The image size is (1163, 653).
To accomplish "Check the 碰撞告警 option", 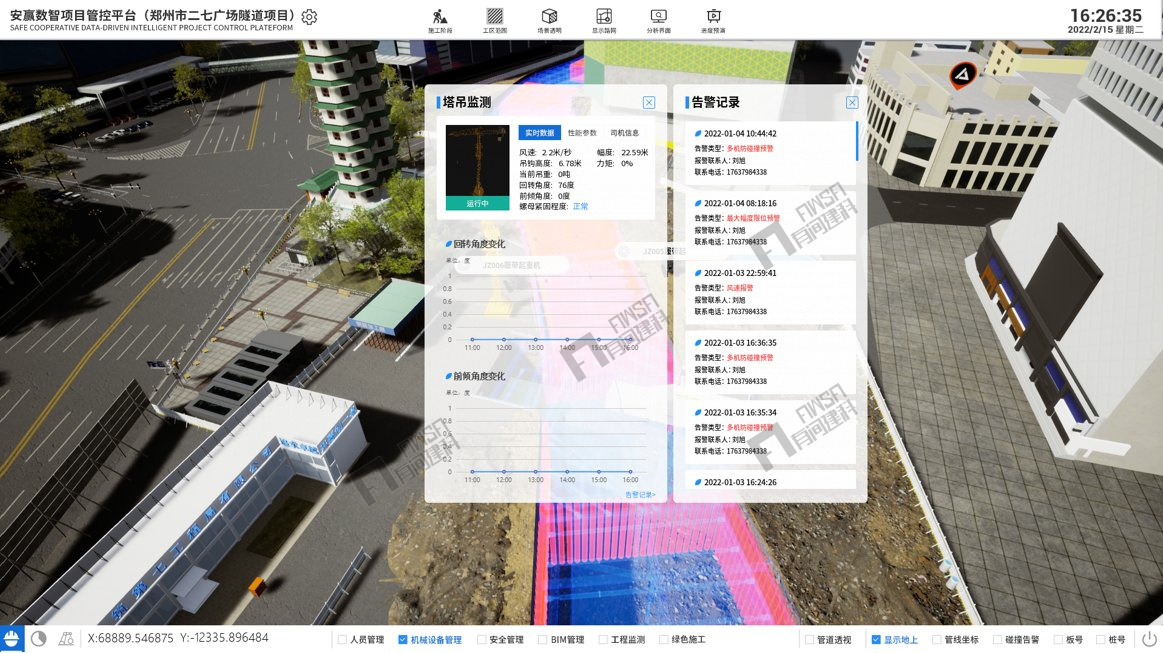I will (998, 640).
